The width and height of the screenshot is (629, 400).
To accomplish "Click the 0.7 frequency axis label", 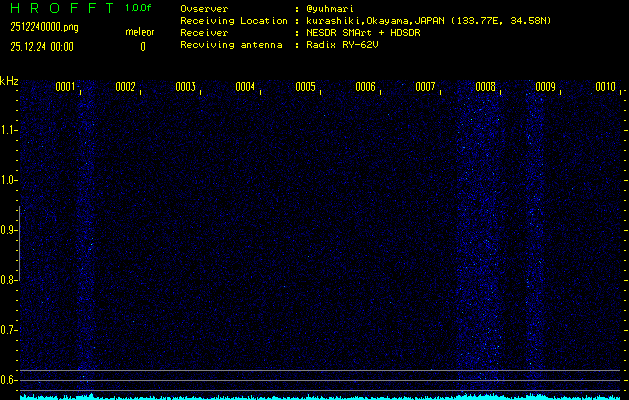I will click(9, 330).
